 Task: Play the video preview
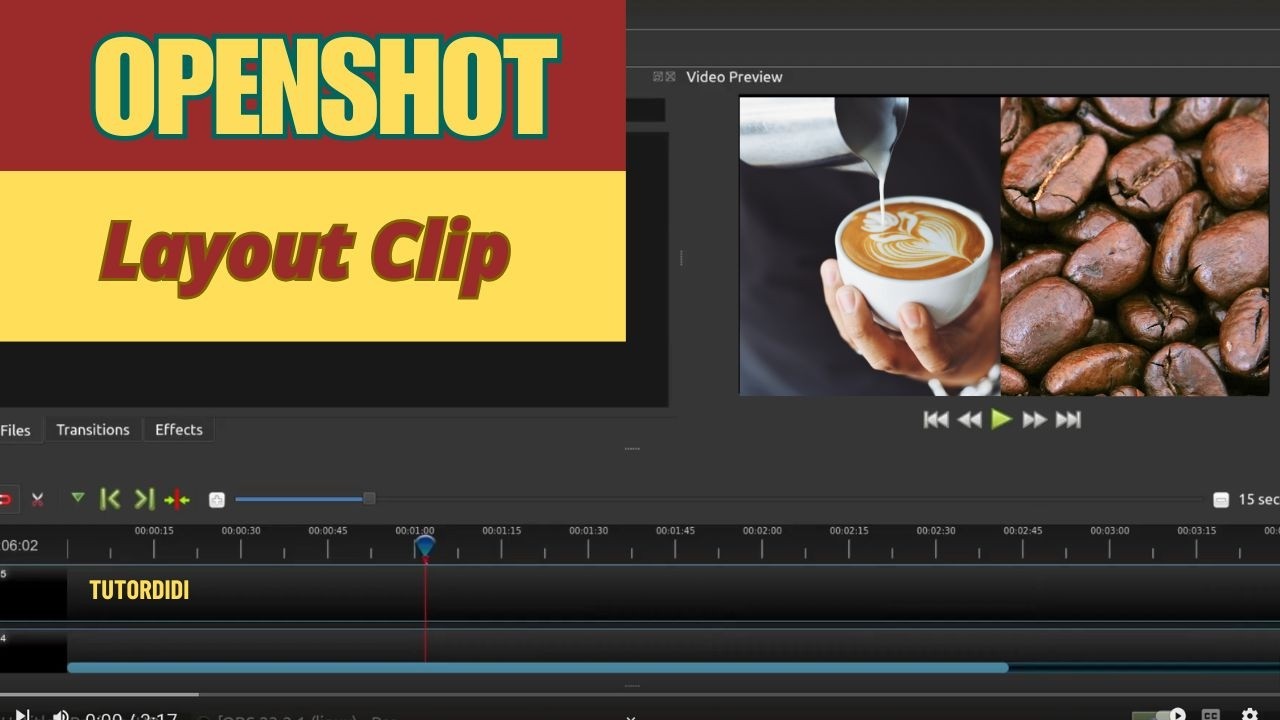point(1002,419)
